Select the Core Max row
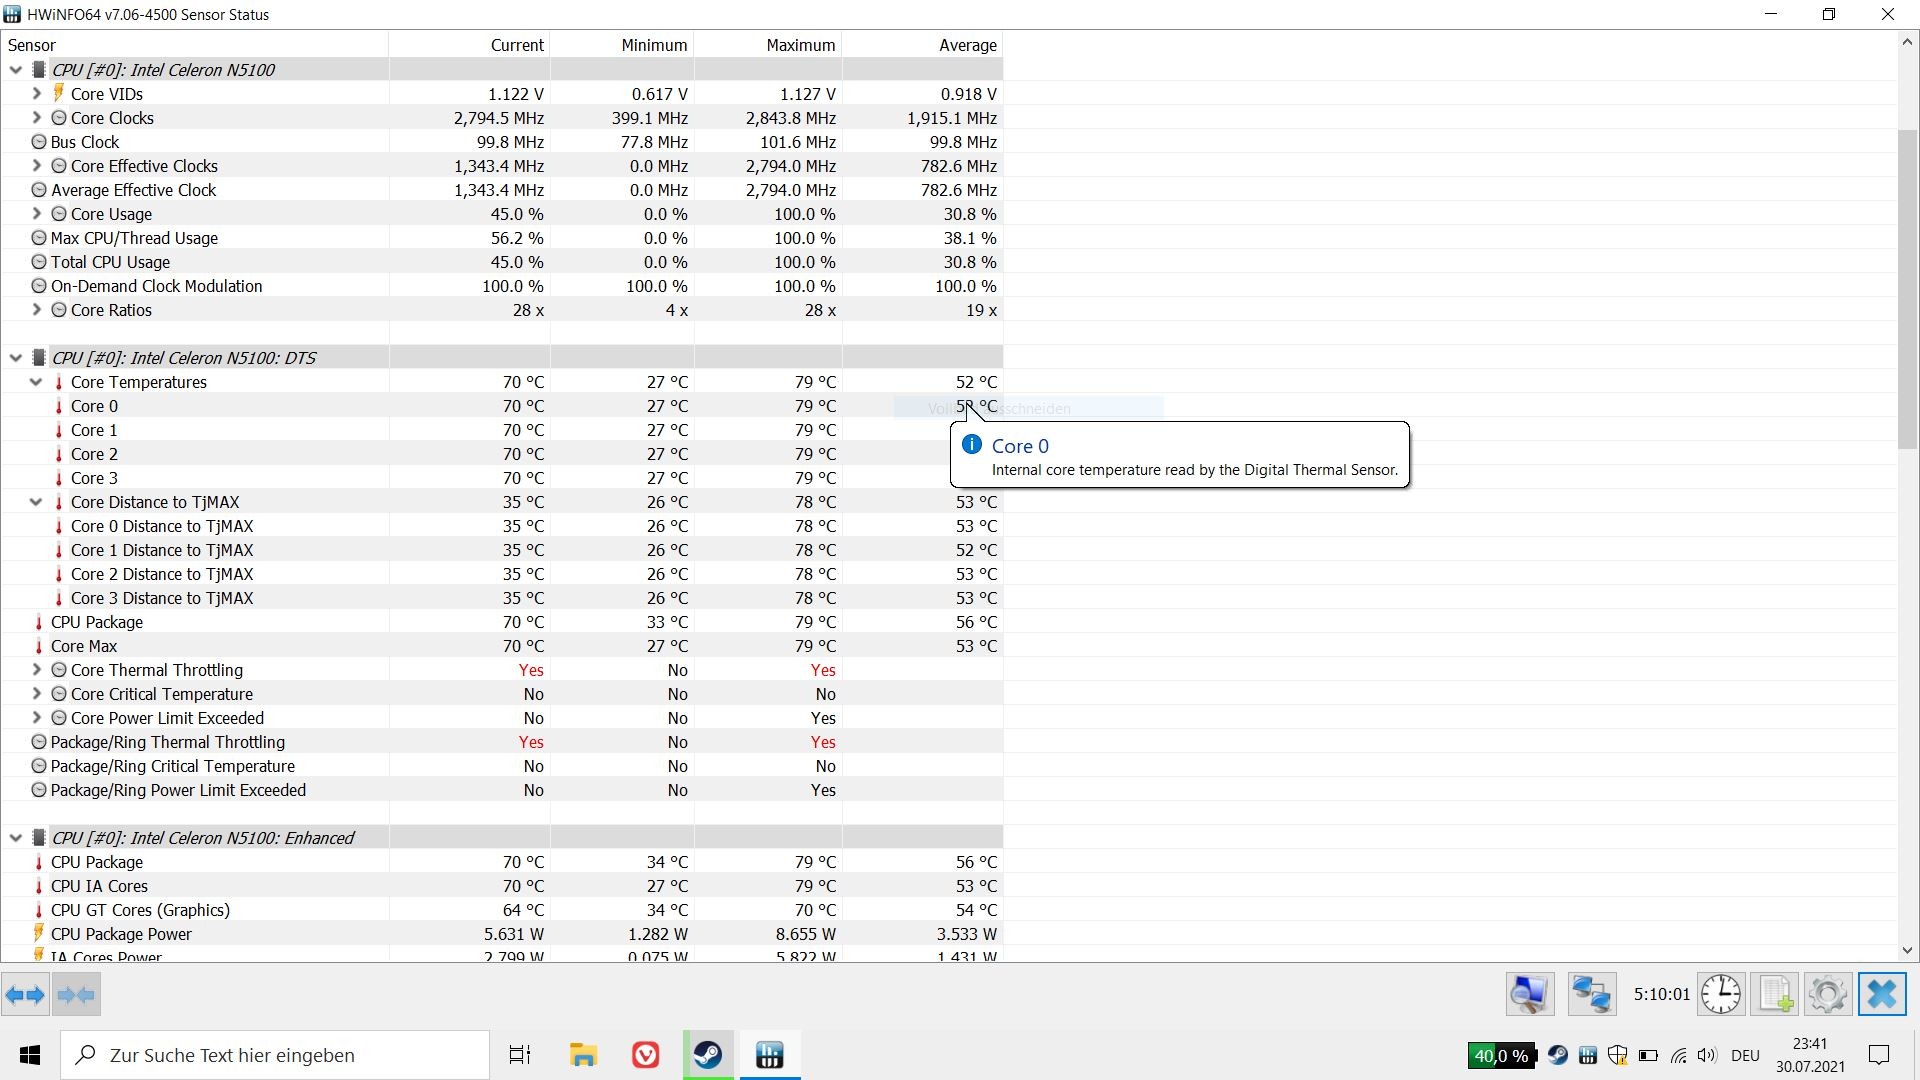Screen dimensions: 1920x1080 tap(501, 646)
